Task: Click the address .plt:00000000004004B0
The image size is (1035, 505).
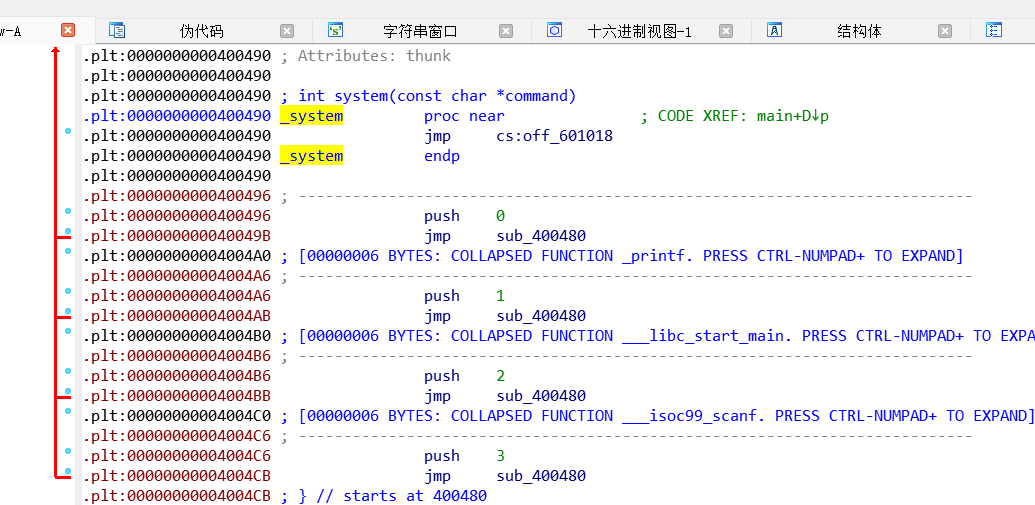Action: pyautogui.click(x=177, y=336)
